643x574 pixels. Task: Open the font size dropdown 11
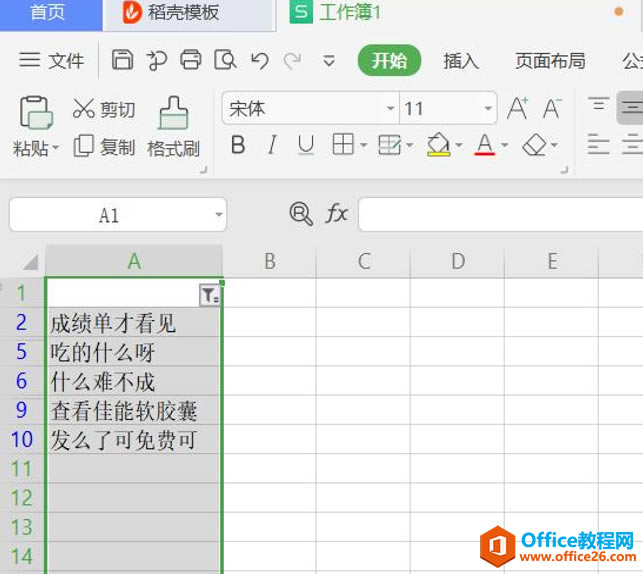488,109
